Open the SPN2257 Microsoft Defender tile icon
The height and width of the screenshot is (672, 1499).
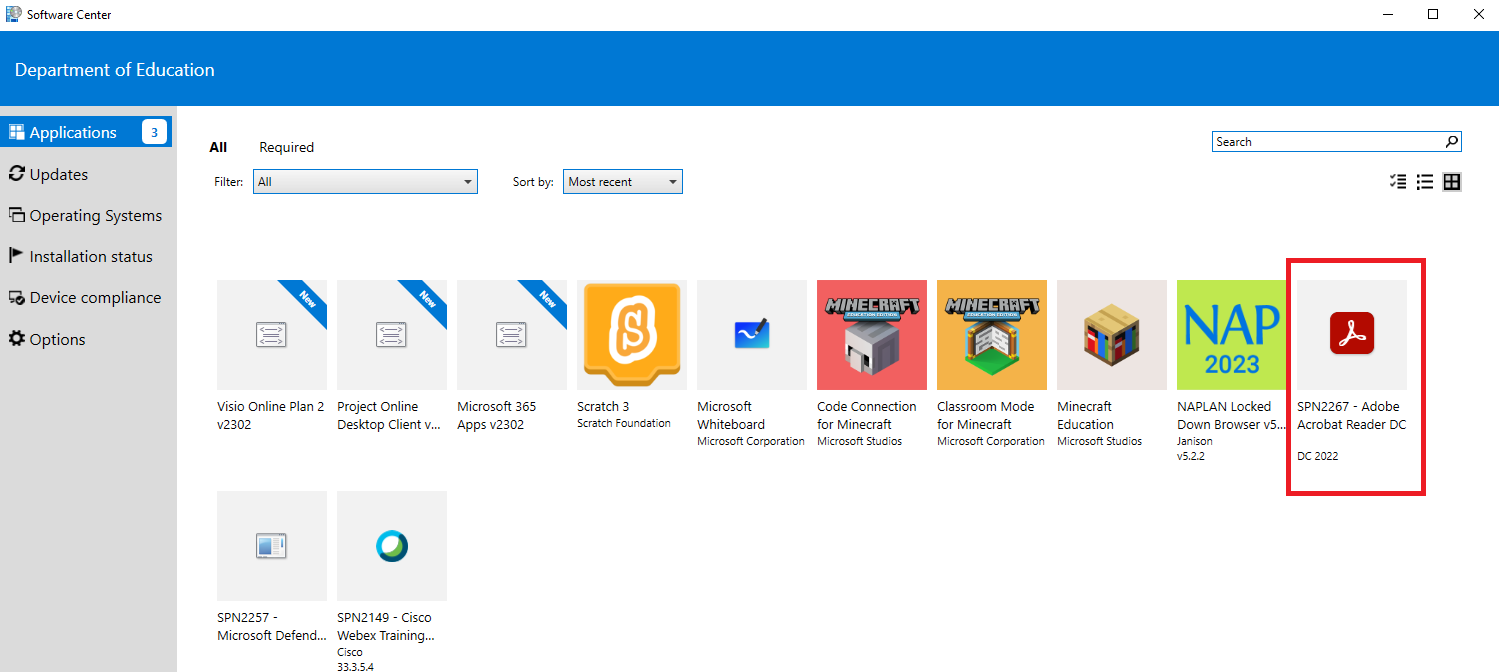tap(272, 546)
